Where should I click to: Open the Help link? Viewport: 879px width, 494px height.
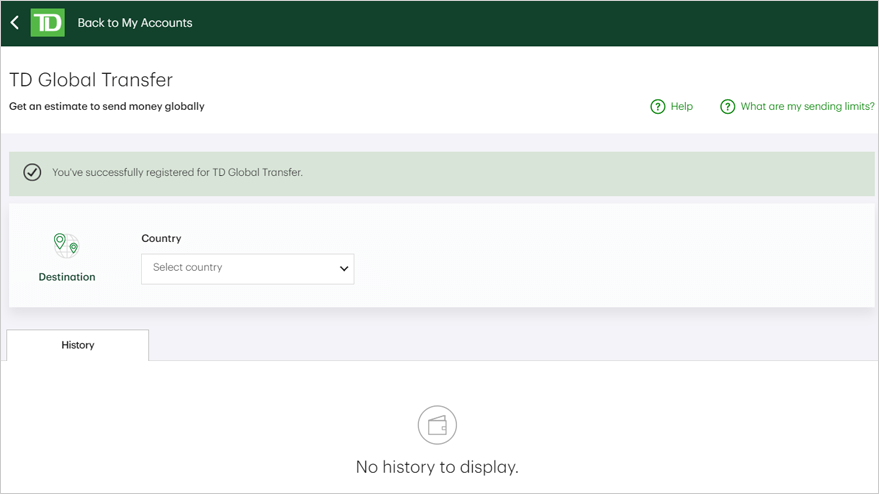pyautogui.click(x=682, y=107)
